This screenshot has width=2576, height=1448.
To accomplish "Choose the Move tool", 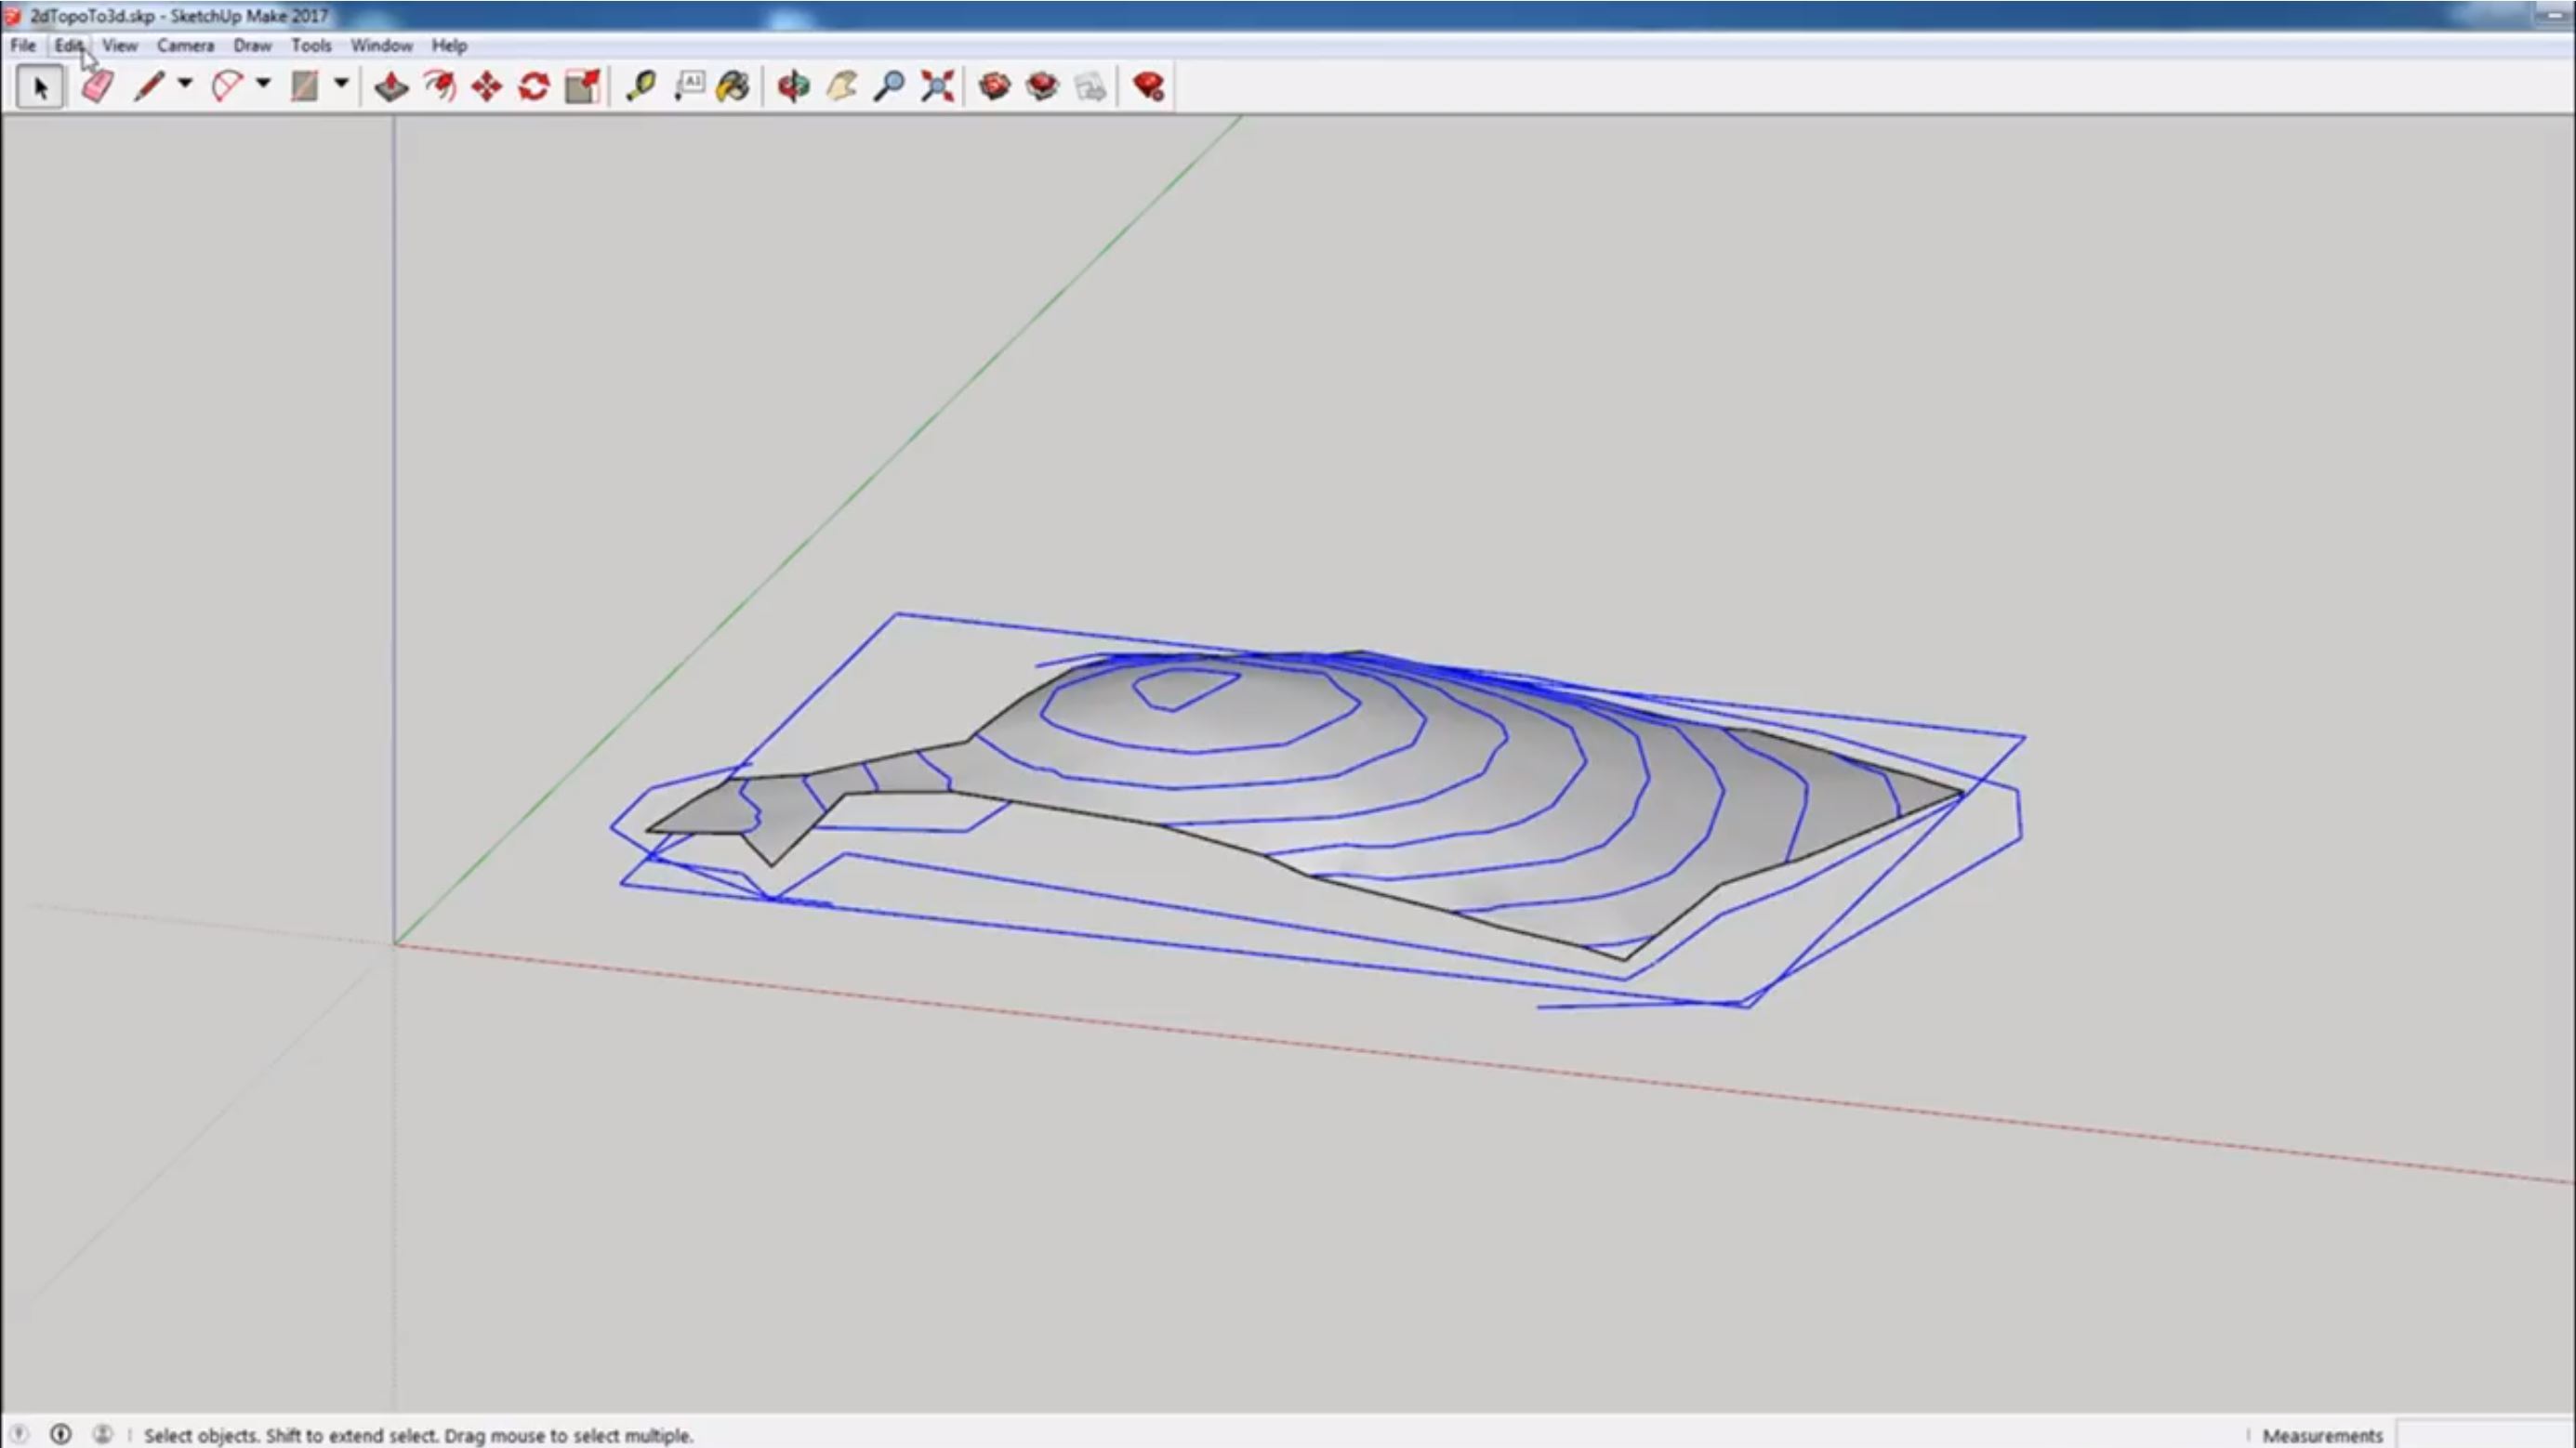I will (487, 87).
